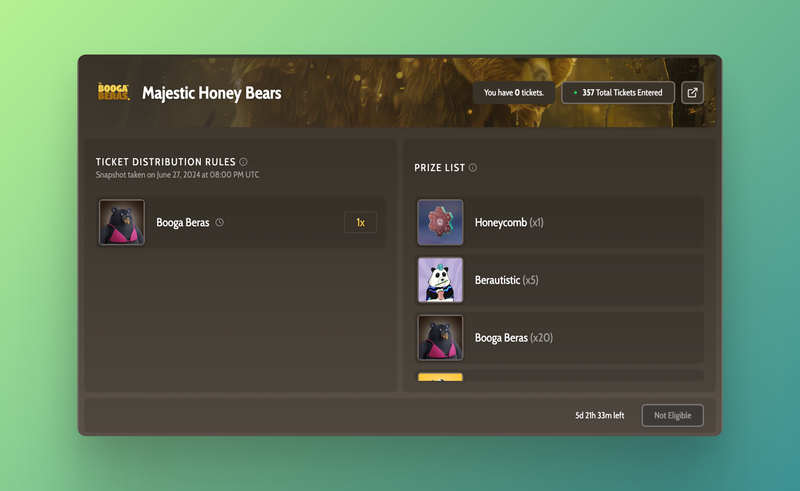Click the Berautistic panda prize image
The height and width of the screenshot is (491, 800).
(x=440, y=280)
